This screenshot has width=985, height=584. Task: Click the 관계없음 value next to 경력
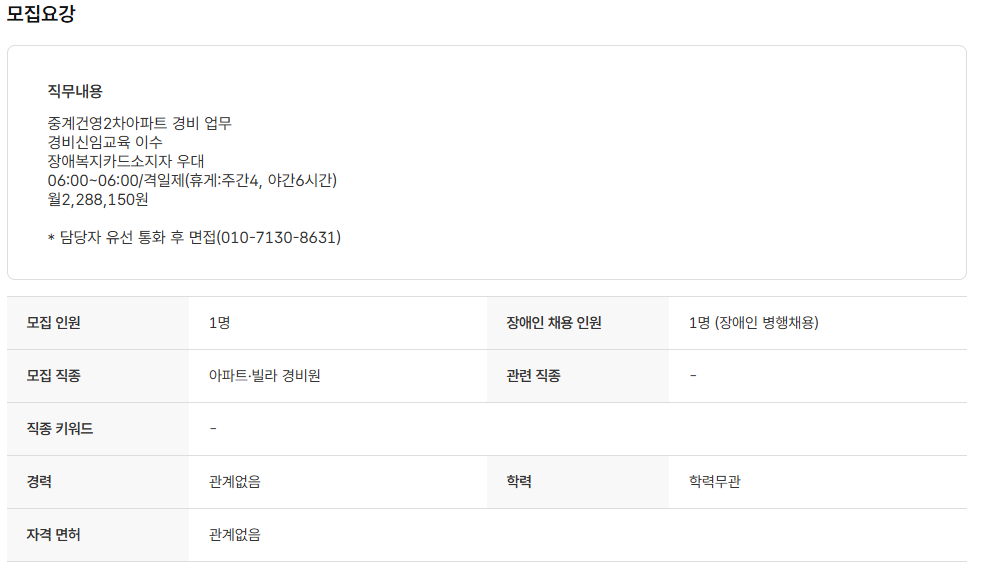pyautogui.click(x=235, y=482)
